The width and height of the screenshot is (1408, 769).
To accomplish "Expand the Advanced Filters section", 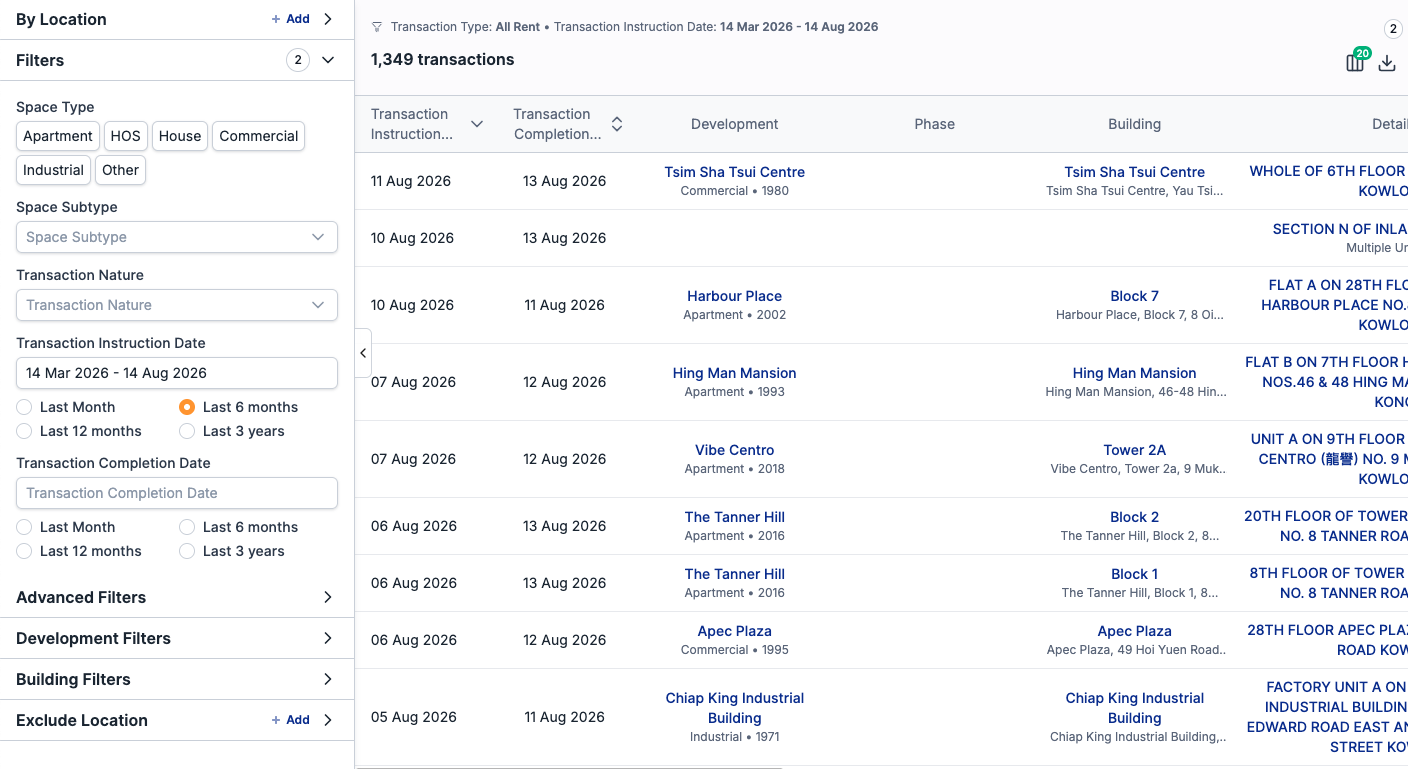I will coord(177,597).
